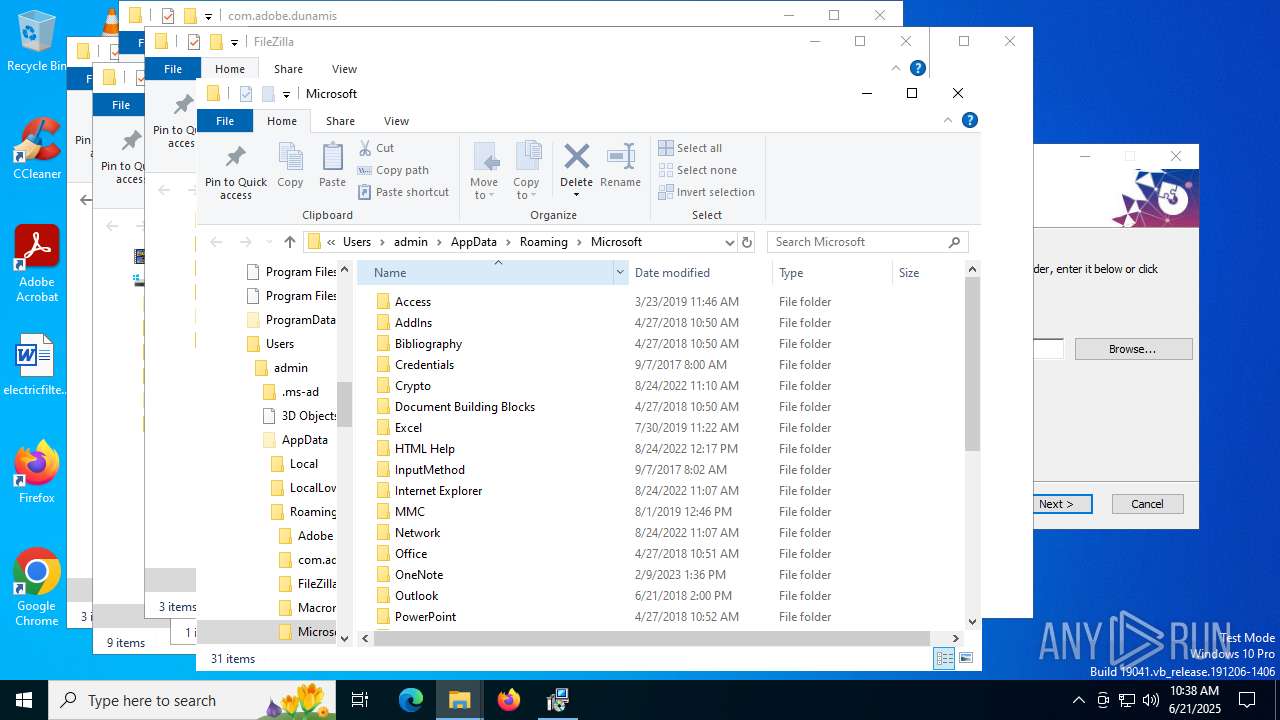The height and width of the screenshot is (720, 1280).
Task: Click the Cut scissors command
Action: (x=377, y=148)
